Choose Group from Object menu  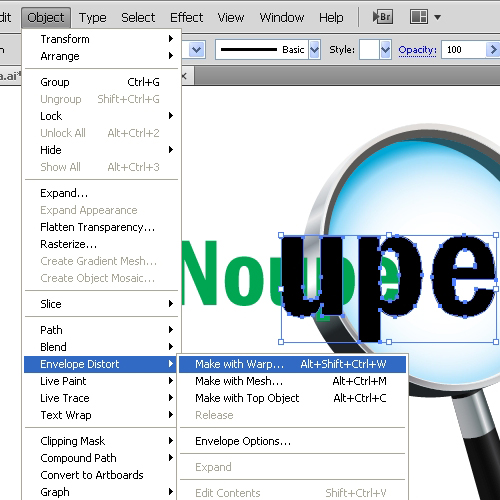pyautogui.click(x=101, y=82)
